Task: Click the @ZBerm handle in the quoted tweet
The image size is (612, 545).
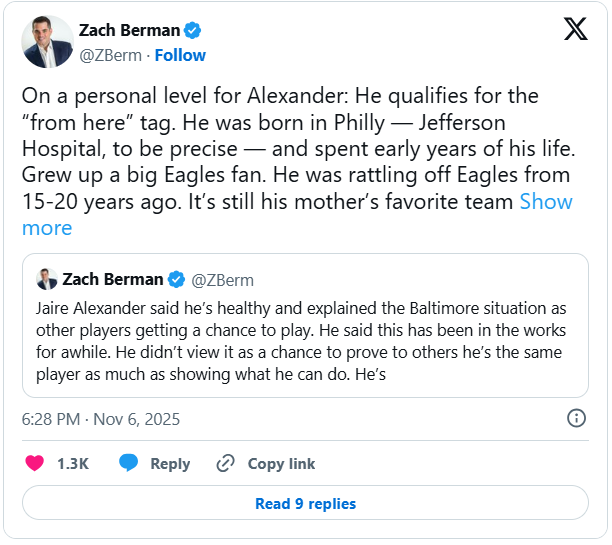Action: (222, 279)
